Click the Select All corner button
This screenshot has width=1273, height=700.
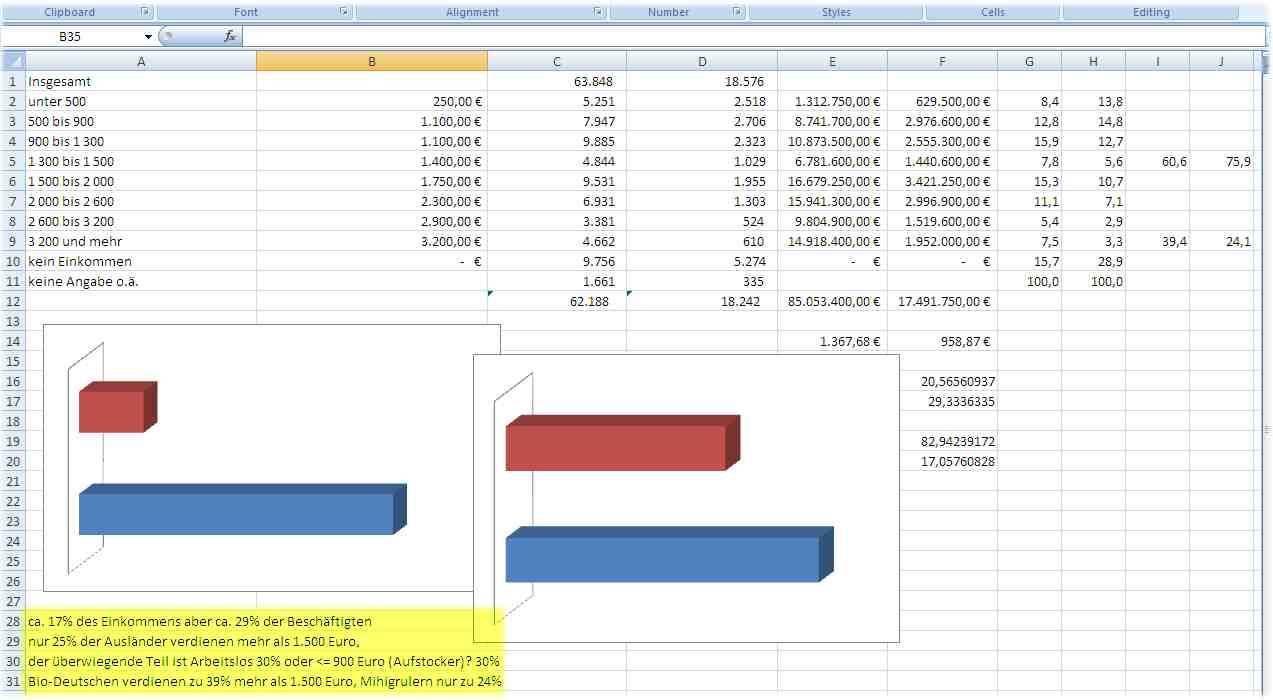coord(12,62)
